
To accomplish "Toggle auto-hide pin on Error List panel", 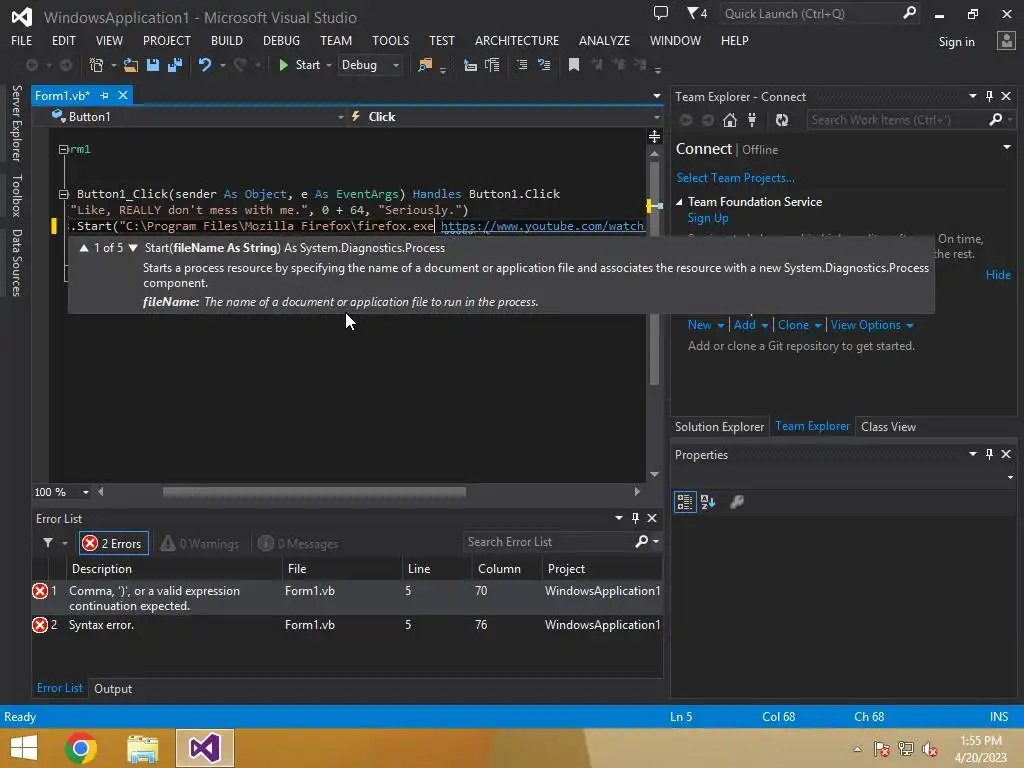I will (635, 518).
